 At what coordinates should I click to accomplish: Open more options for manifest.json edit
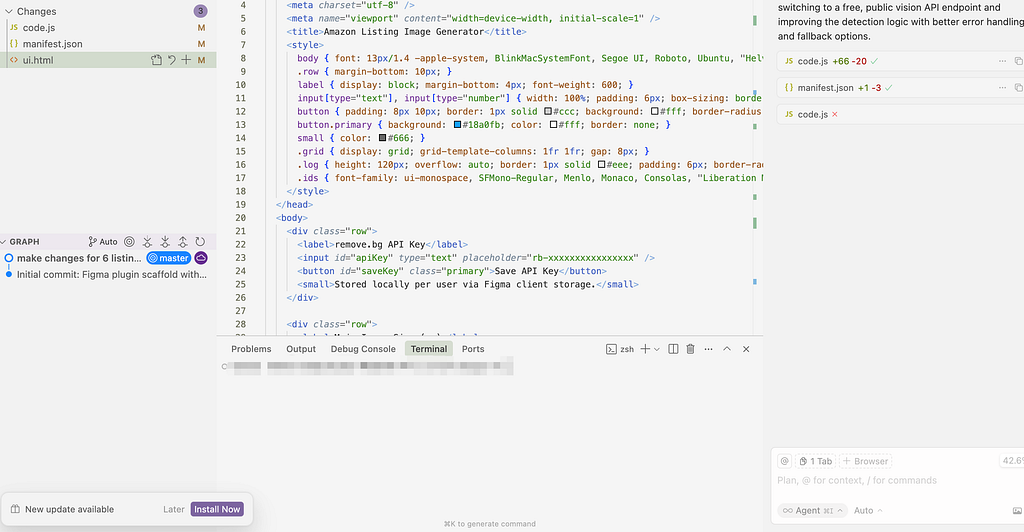click(x=1002, y=87)
